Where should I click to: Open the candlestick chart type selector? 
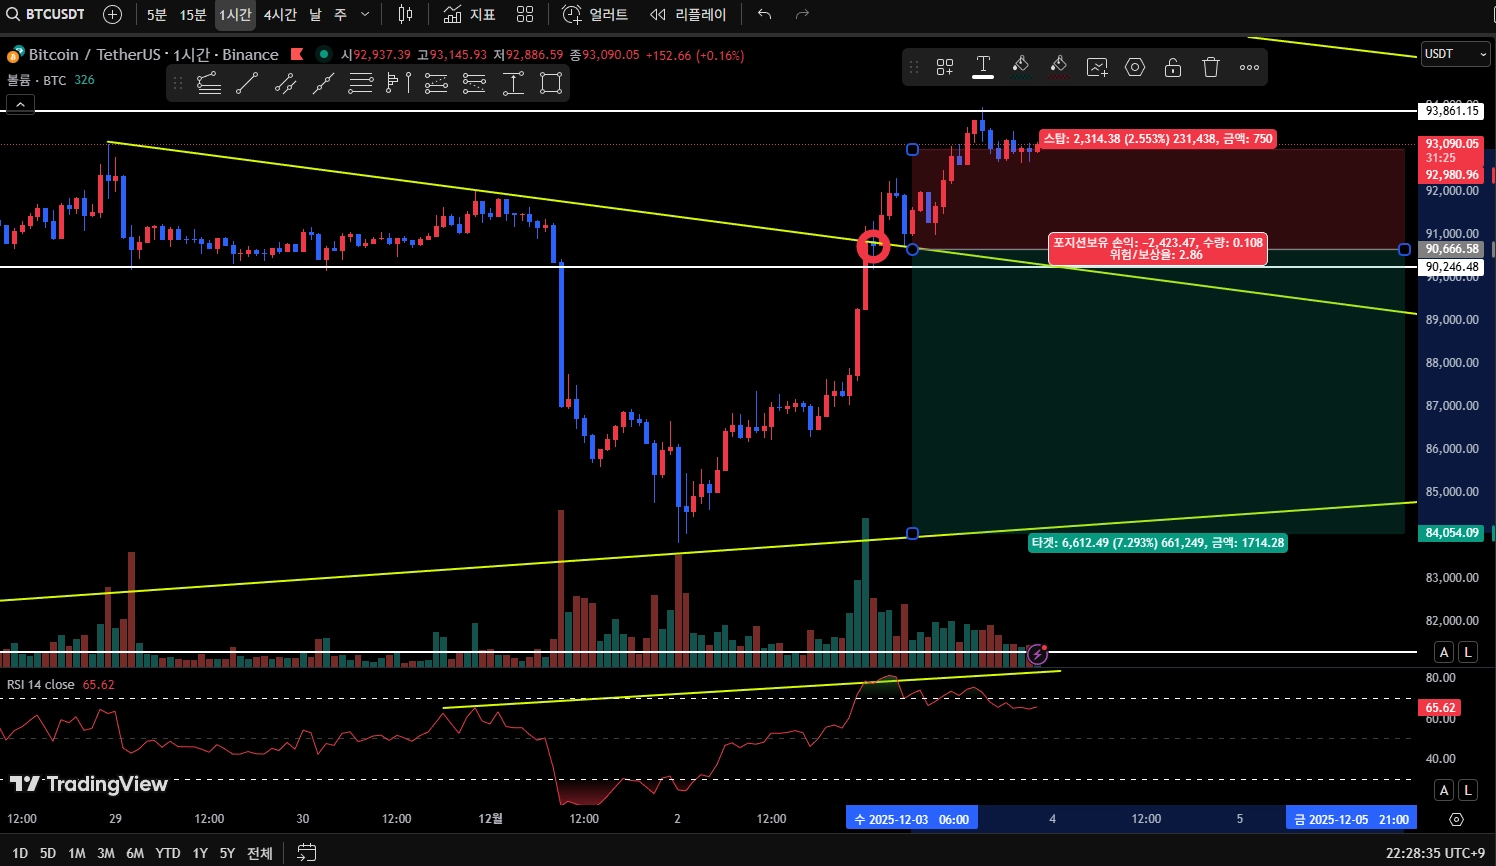[x=405, y=14]
